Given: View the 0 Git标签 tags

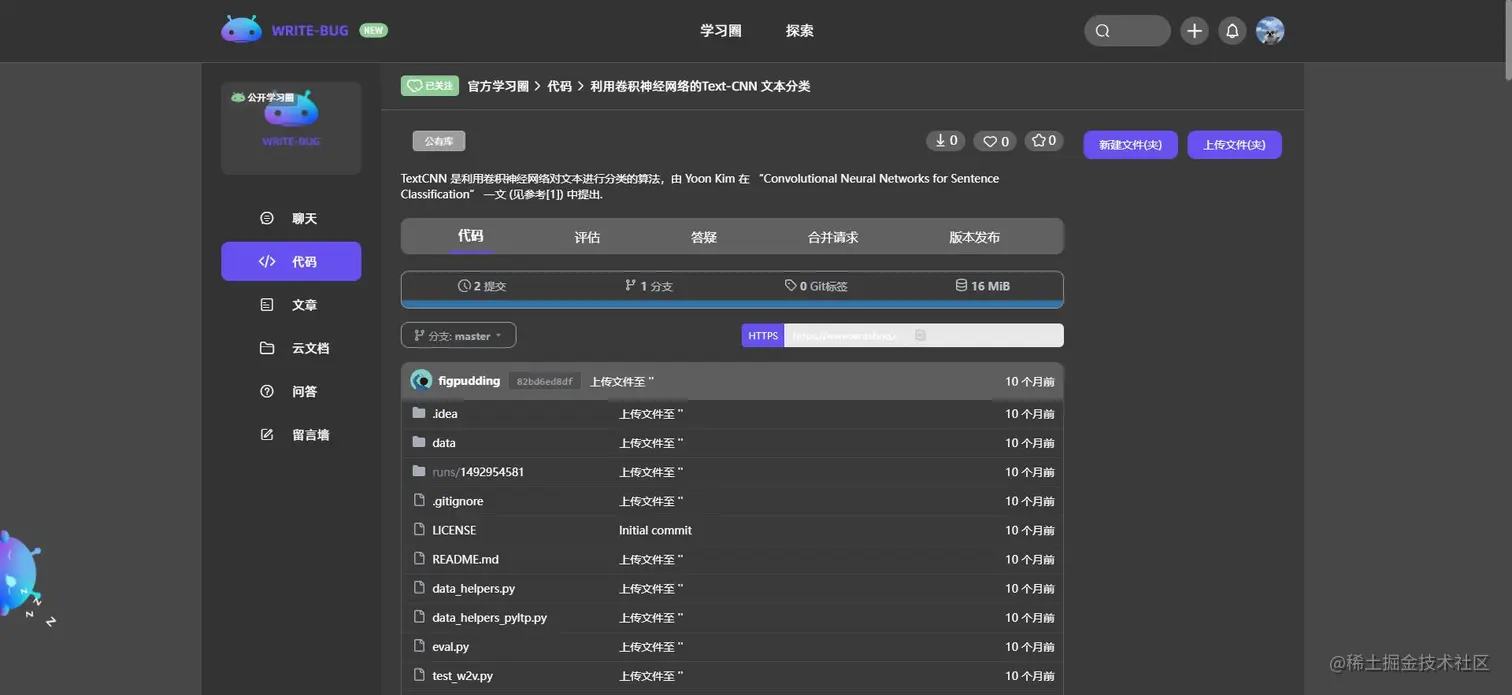Looking at the screenshot, I should tap(816, 286).
